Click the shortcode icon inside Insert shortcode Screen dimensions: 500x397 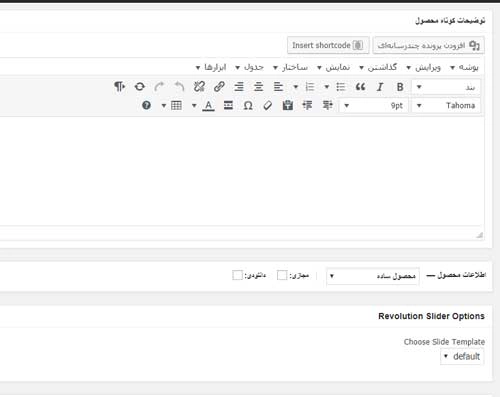(x=358, y=45)
